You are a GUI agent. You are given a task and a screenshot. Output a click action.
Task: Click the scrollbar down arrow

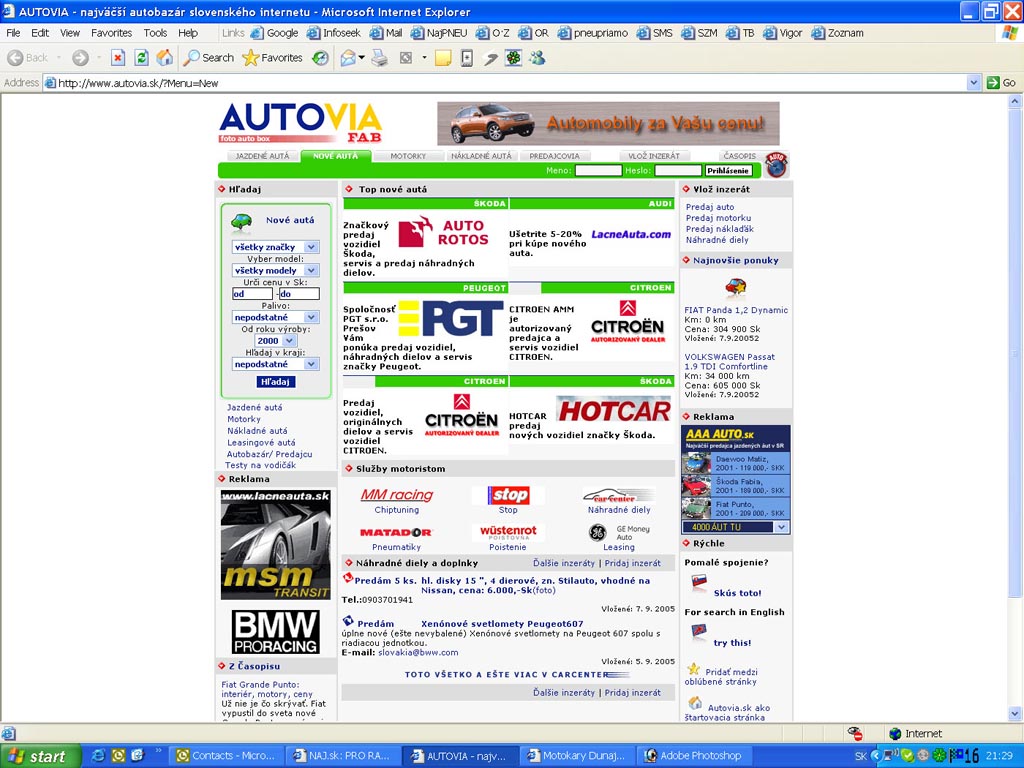1015,714
